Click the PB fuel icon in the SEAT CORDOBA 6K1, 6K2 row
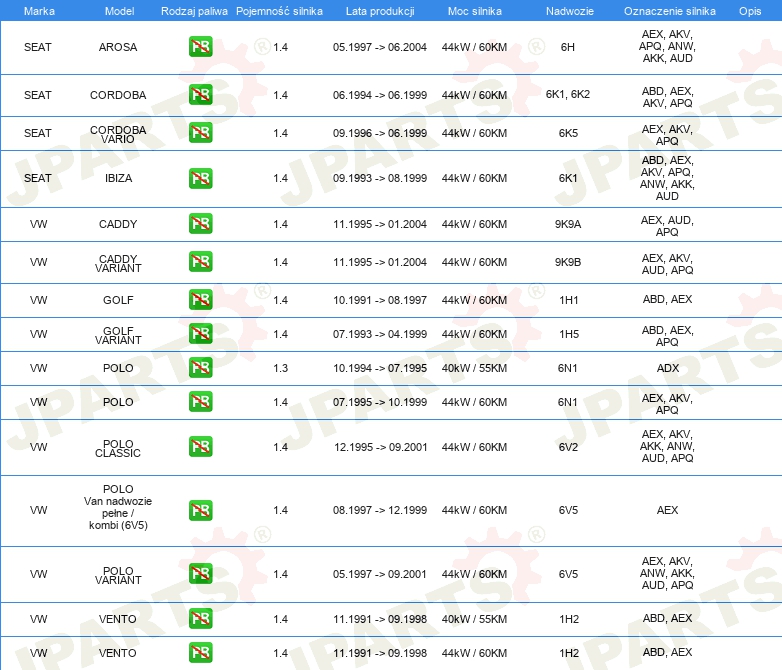 pos(200,95)
